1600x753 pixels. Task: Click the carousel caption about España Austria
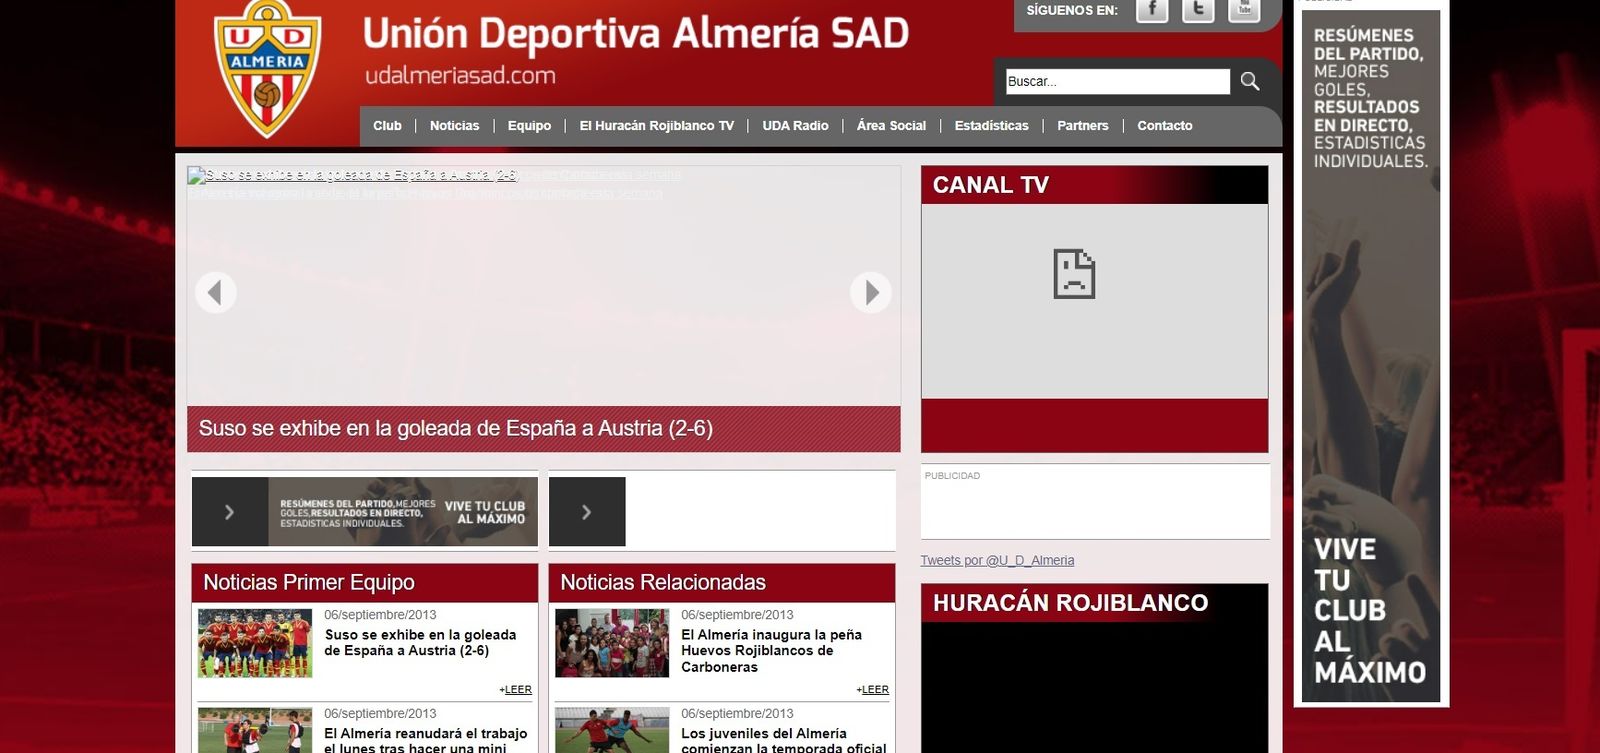(x=455, y=428)
